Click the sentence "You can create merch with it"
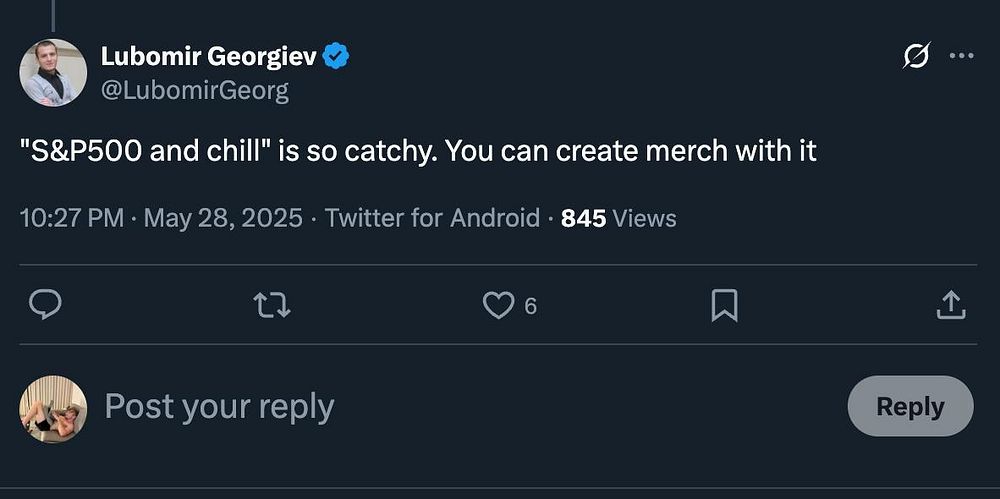Image resolution: width=1000 pixels, height=499 pixels. pos(631,152)
